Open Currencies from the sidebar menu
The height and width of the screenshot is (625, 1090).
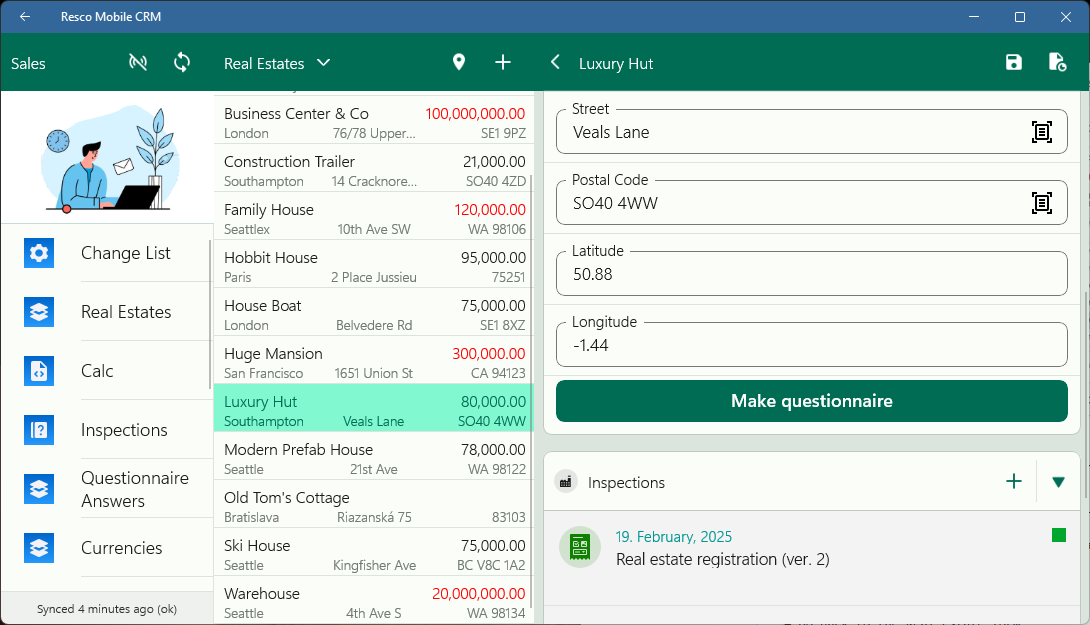[121, 548]
